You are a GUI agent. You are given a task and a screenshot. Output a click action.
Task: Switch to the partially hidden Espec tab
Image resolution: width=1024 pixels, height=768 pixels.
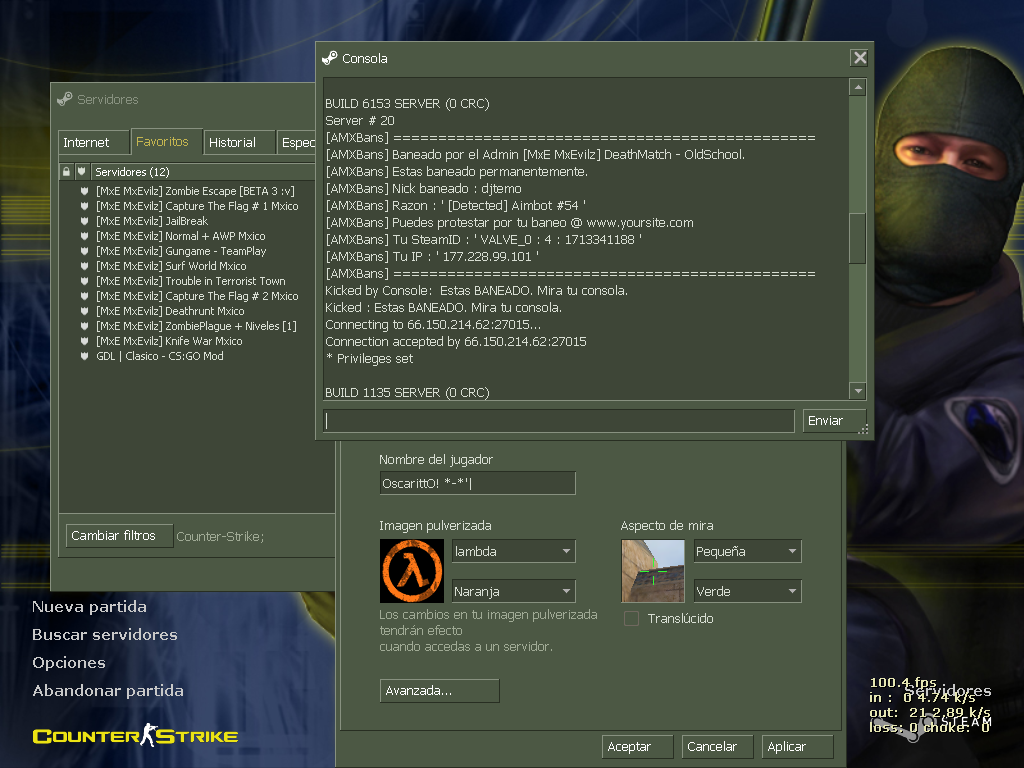pos(297,142)
